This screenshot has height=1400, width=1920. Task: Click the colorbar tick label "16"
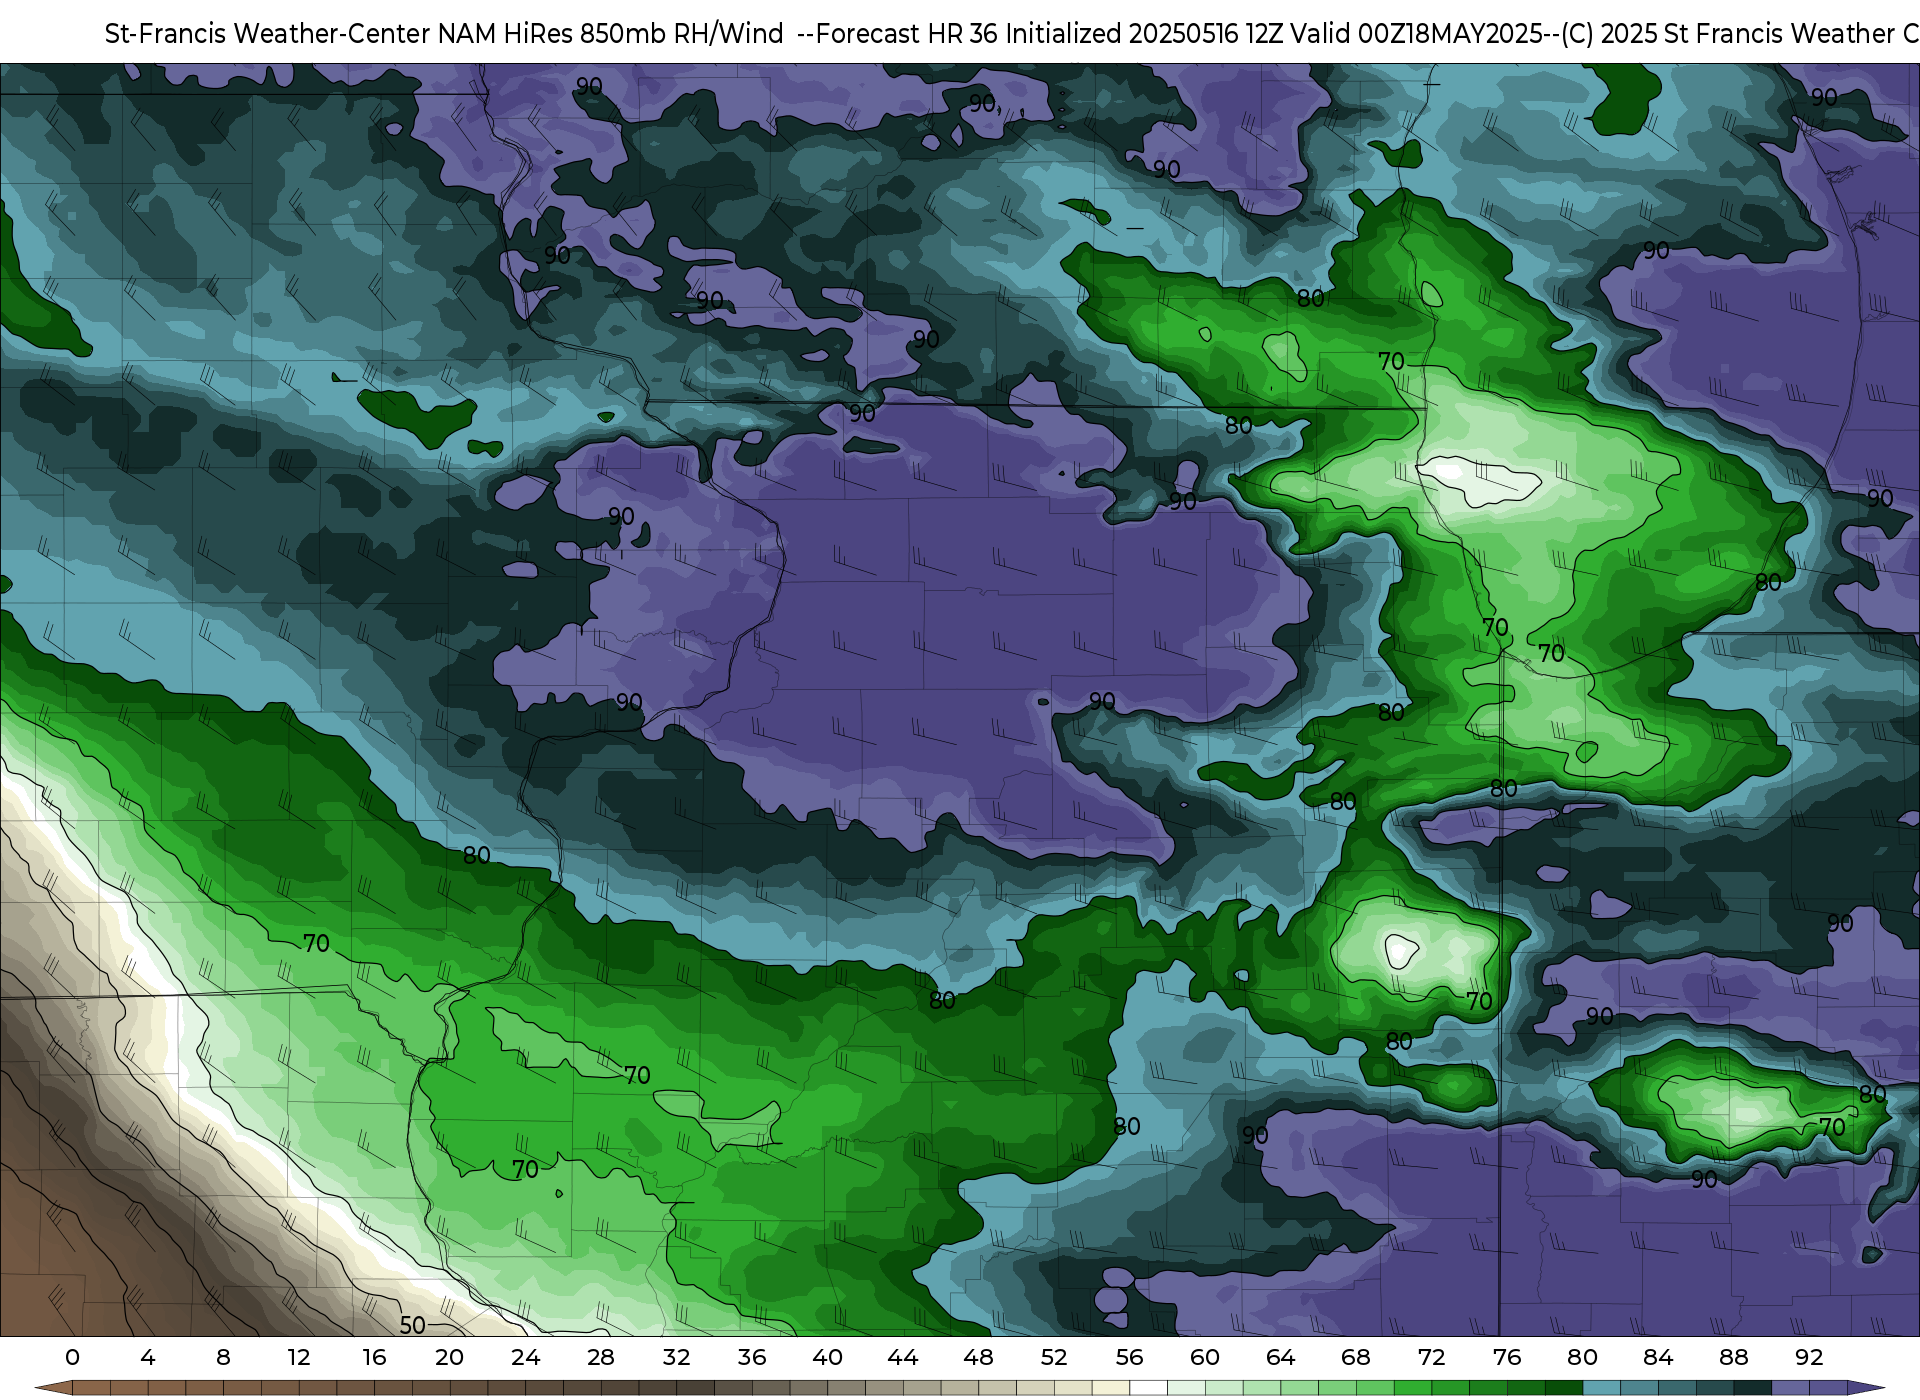[x=374, y=1358]
